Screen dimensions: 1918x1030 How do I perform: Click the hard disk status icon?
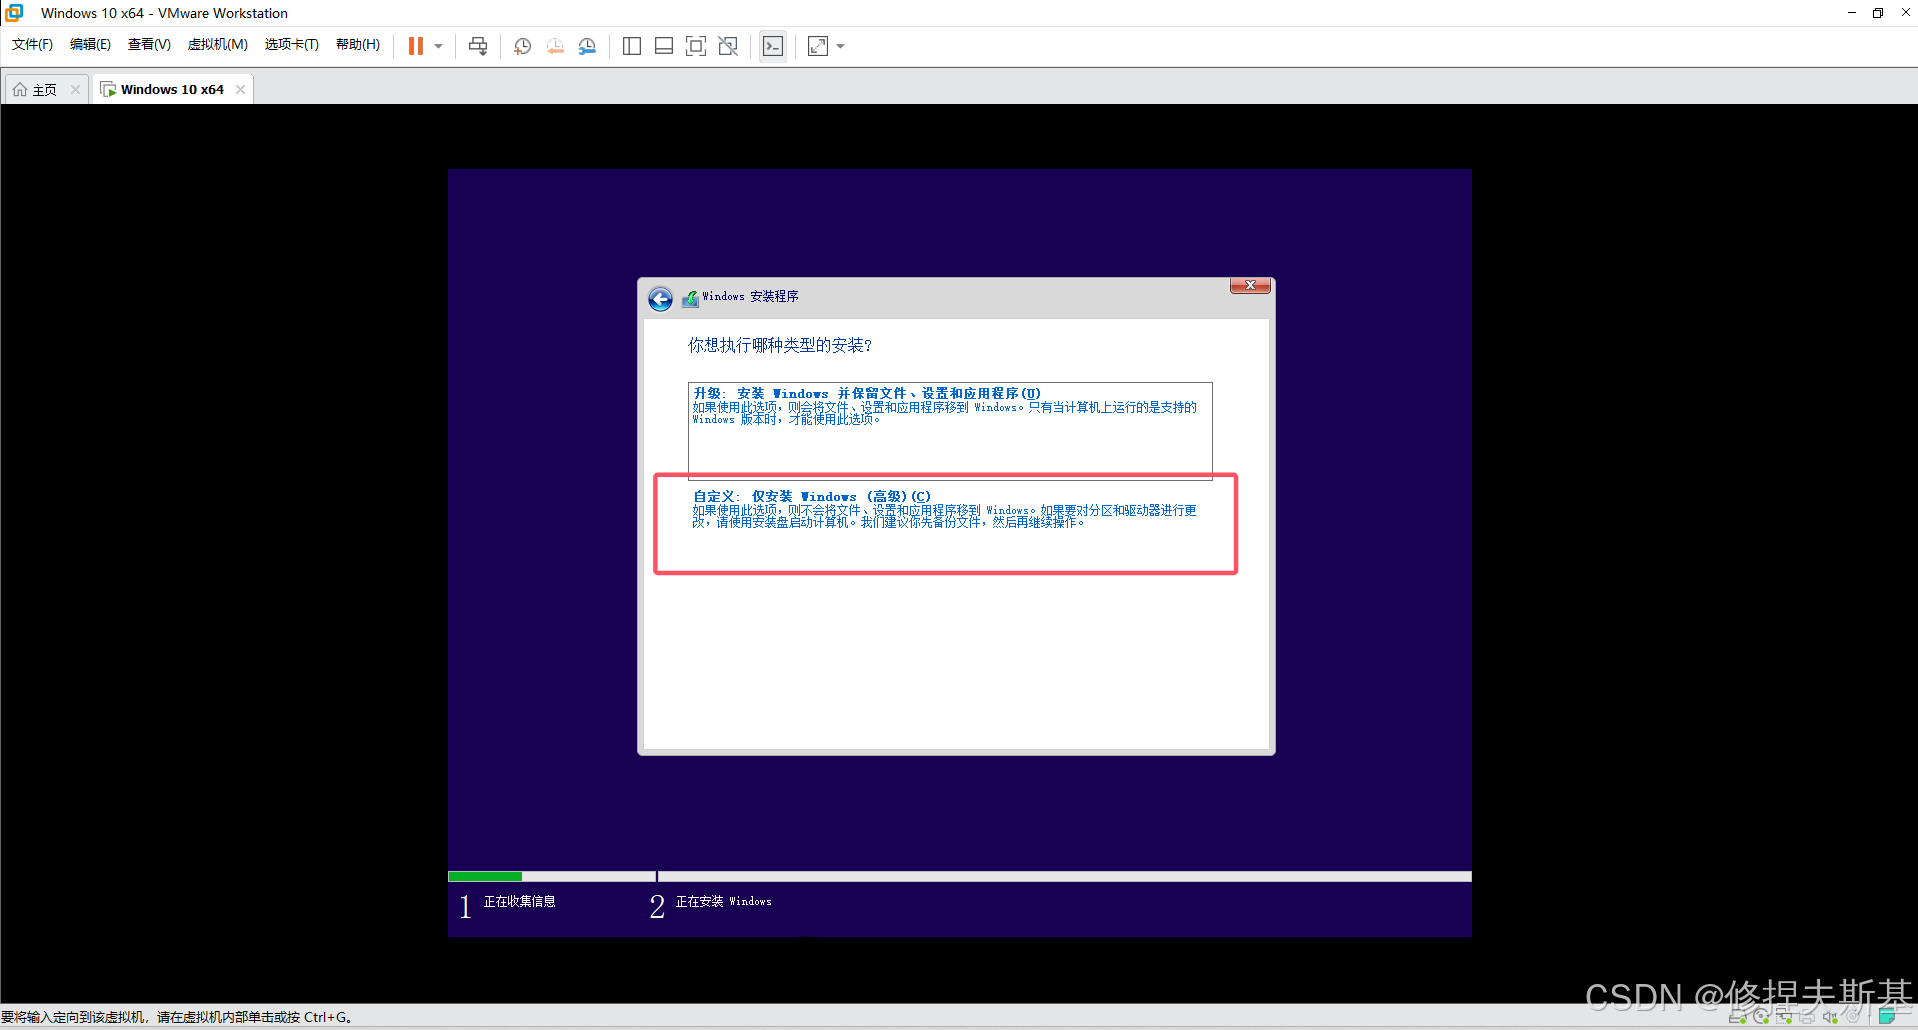(x=1738, y=1016)
